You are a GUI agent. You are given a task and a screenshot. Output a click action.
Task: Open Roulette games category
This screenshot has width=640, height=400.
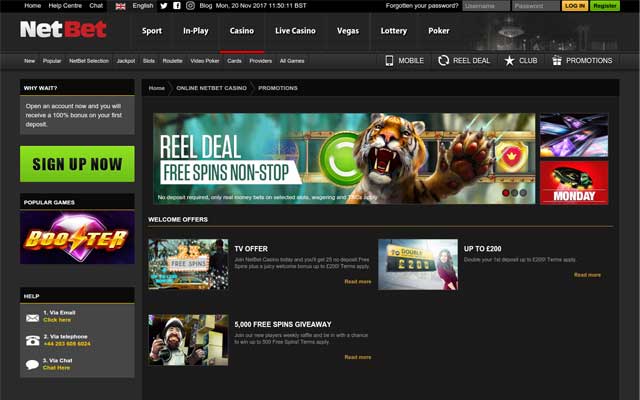click(172, 61)
